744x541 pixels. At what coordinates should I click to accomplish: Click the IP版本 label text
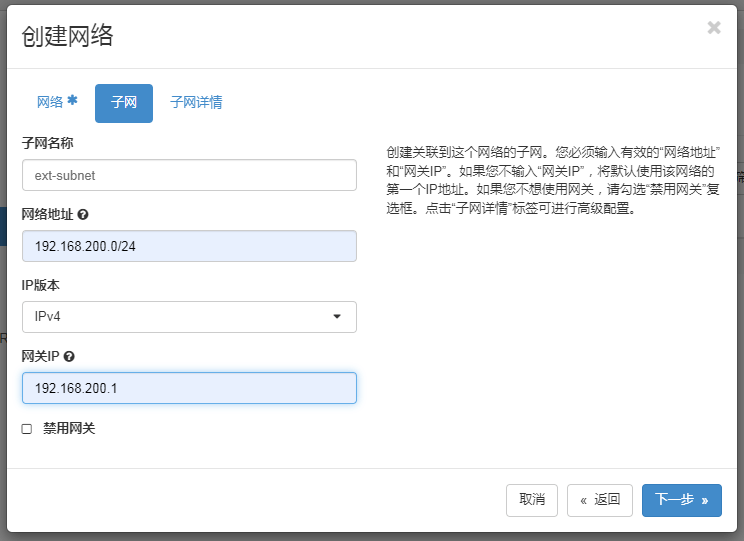41,285
